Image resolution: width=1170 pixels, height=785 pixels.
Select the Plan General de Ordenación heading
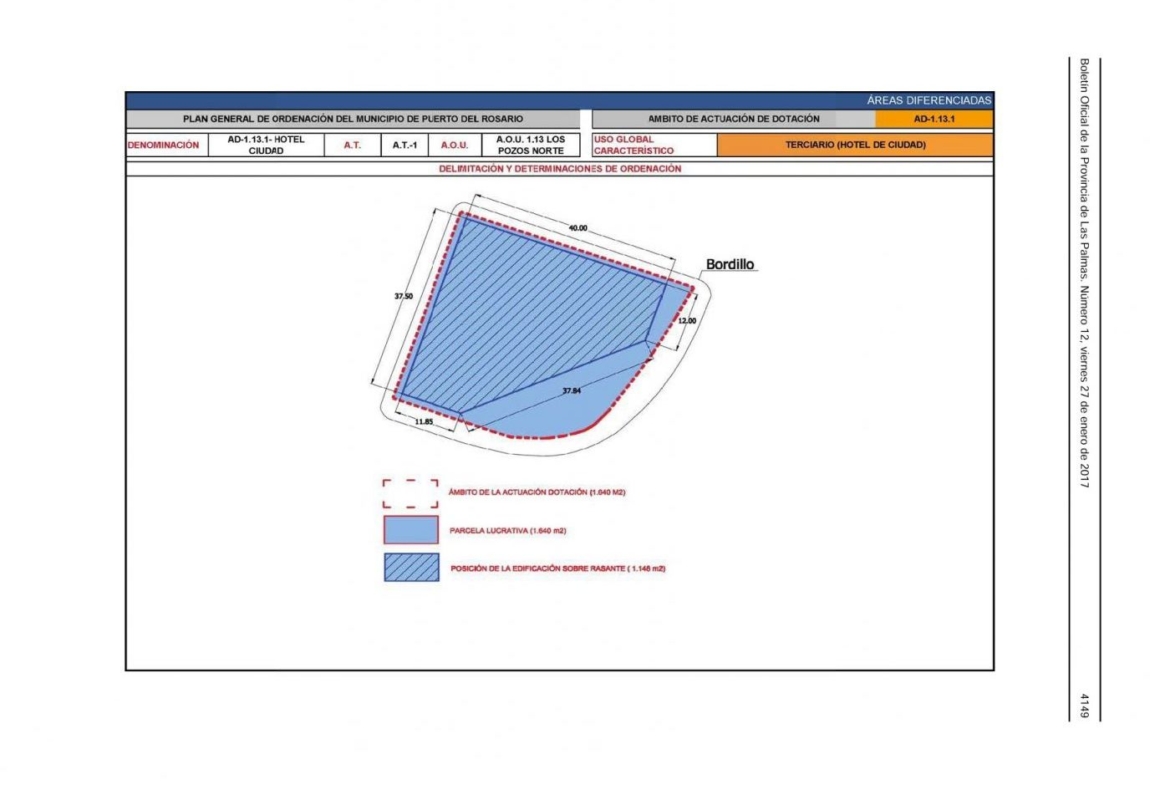point(352,119)
